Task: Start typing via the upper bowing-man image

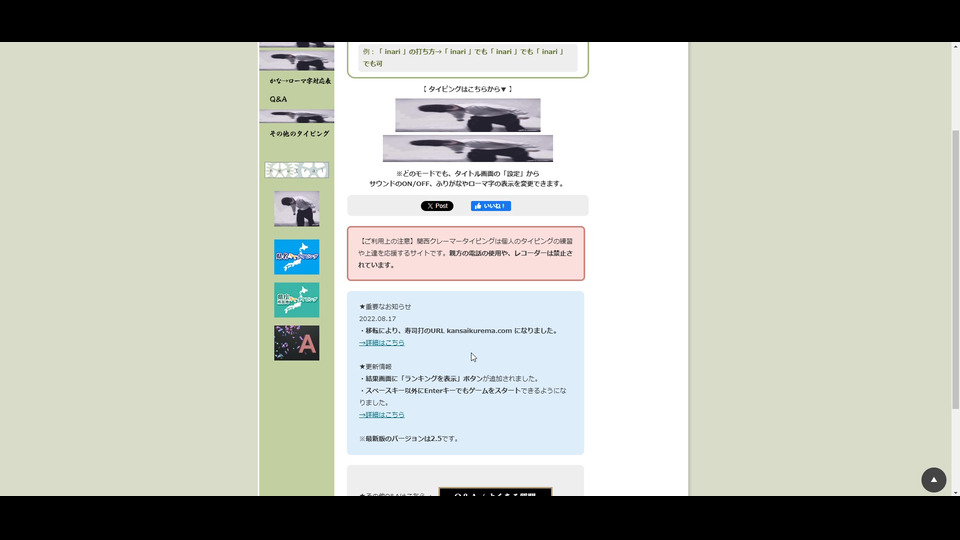Action: [468, 115]
